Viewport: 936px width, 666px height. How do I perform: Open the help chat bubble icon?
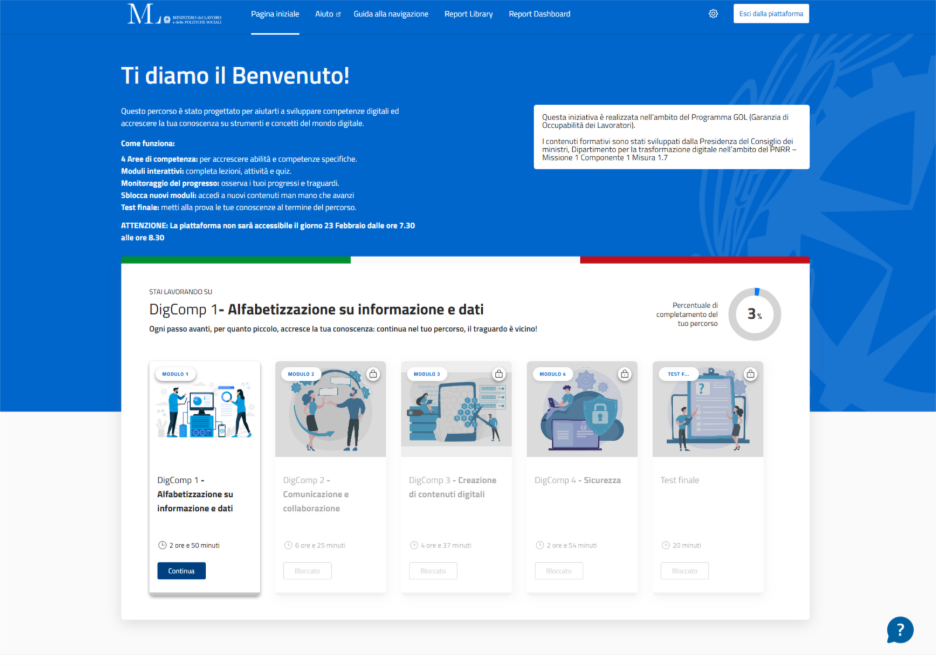tap(900, 630)
